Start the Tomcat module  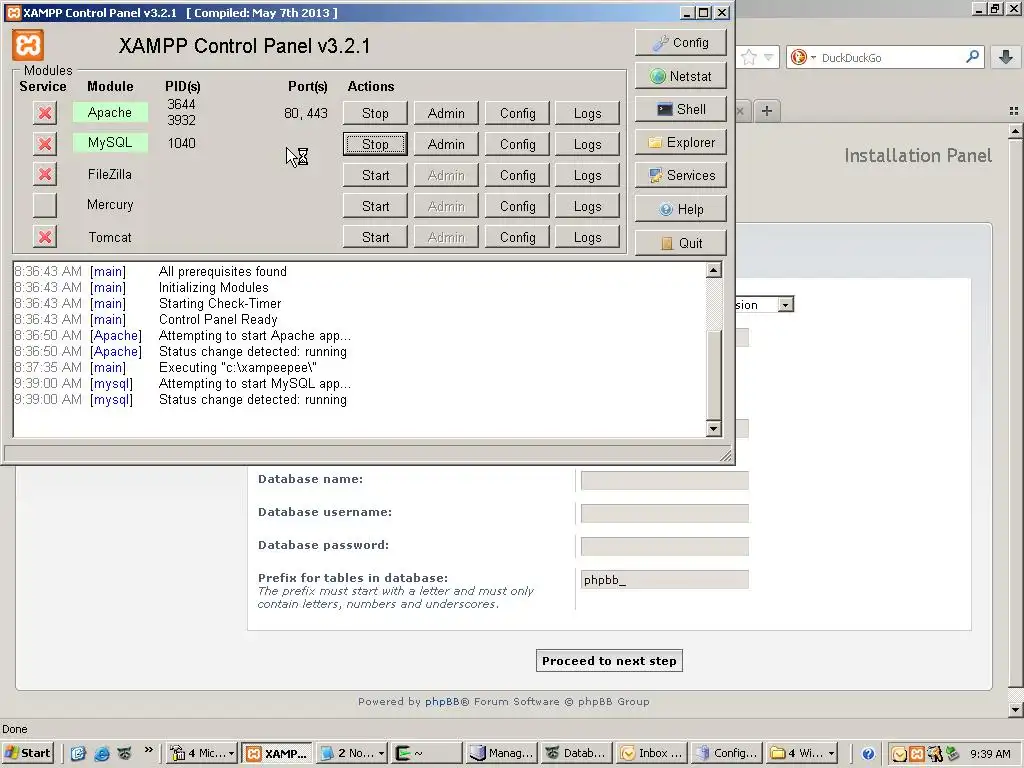click(375, 237)
